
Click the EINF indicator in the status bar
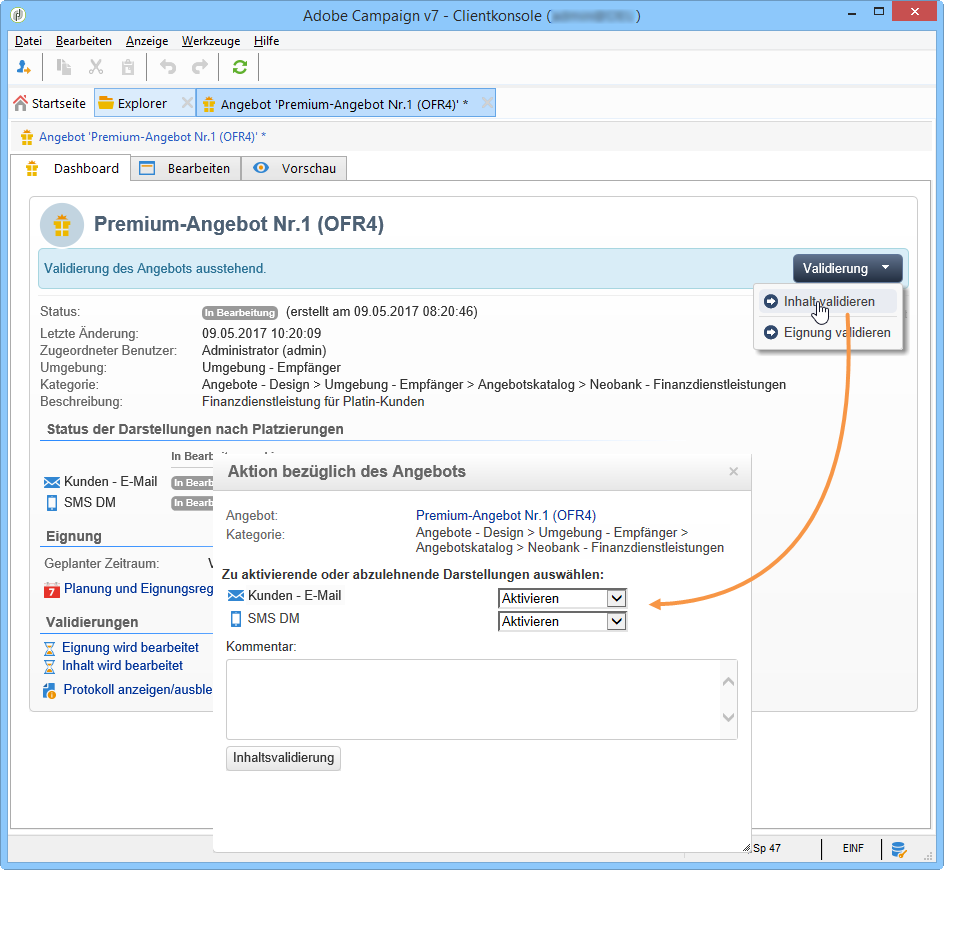click(853, 848)
